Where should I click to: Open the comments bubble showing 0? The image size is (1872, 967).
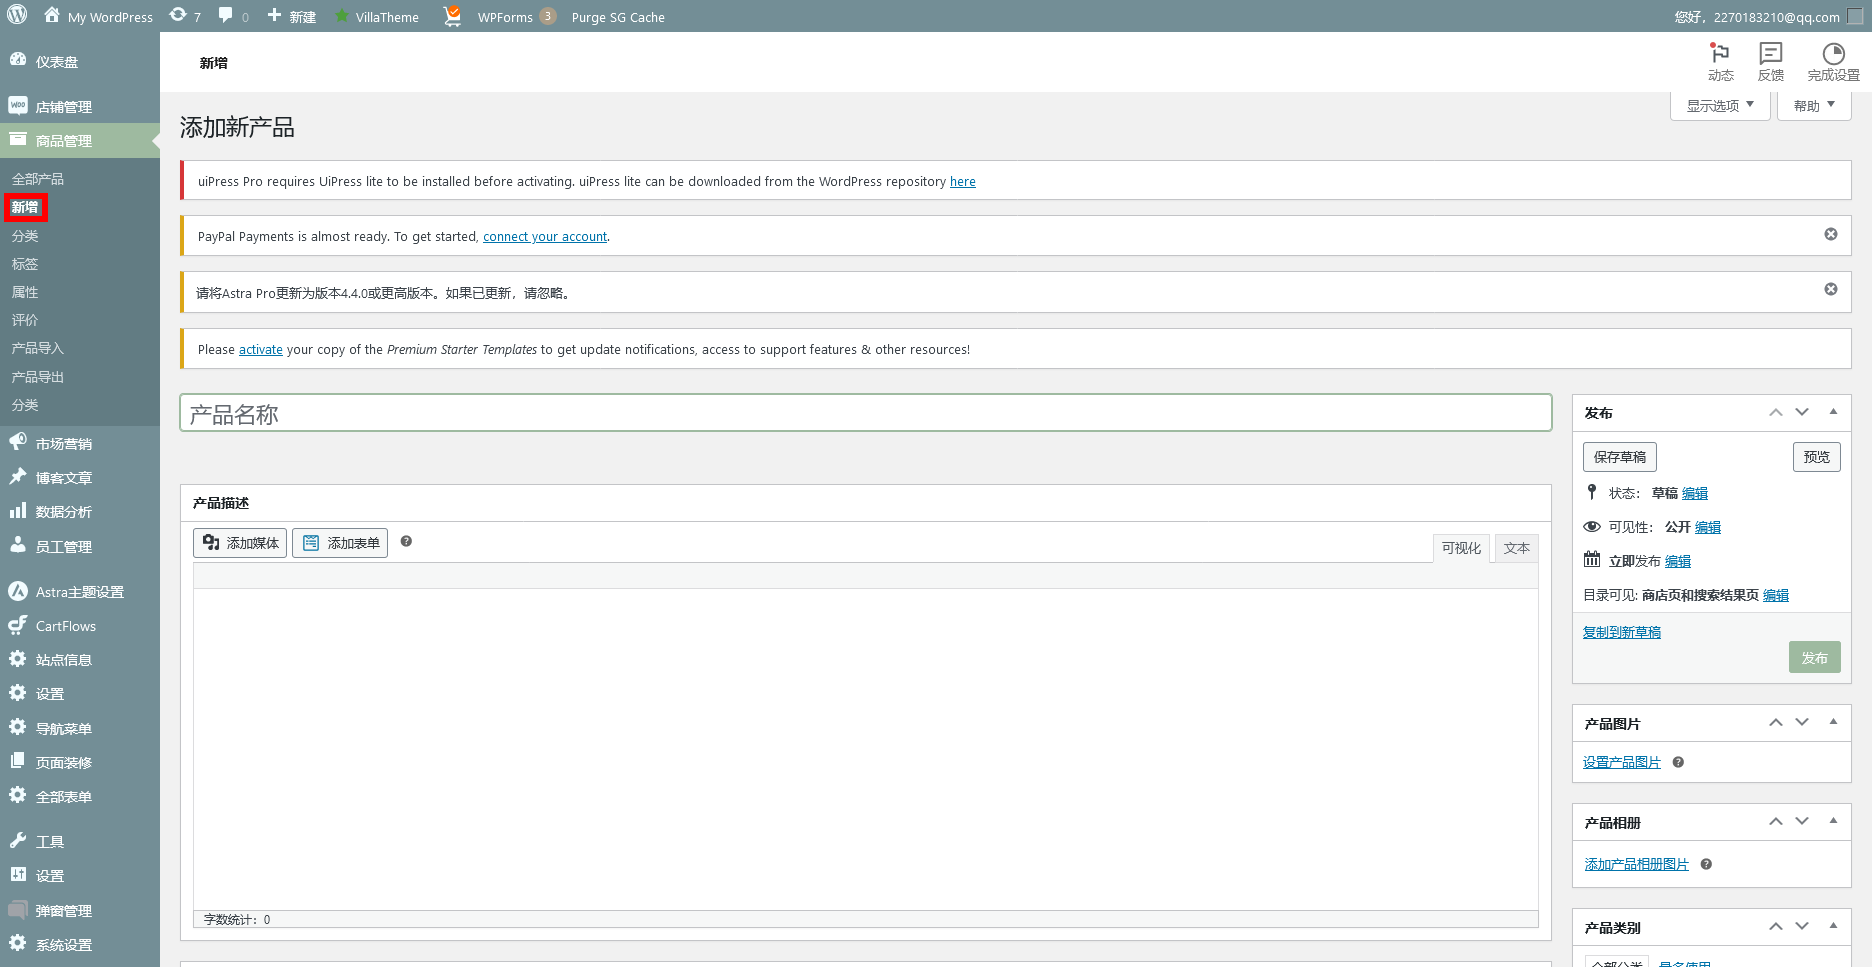[233, 17]
